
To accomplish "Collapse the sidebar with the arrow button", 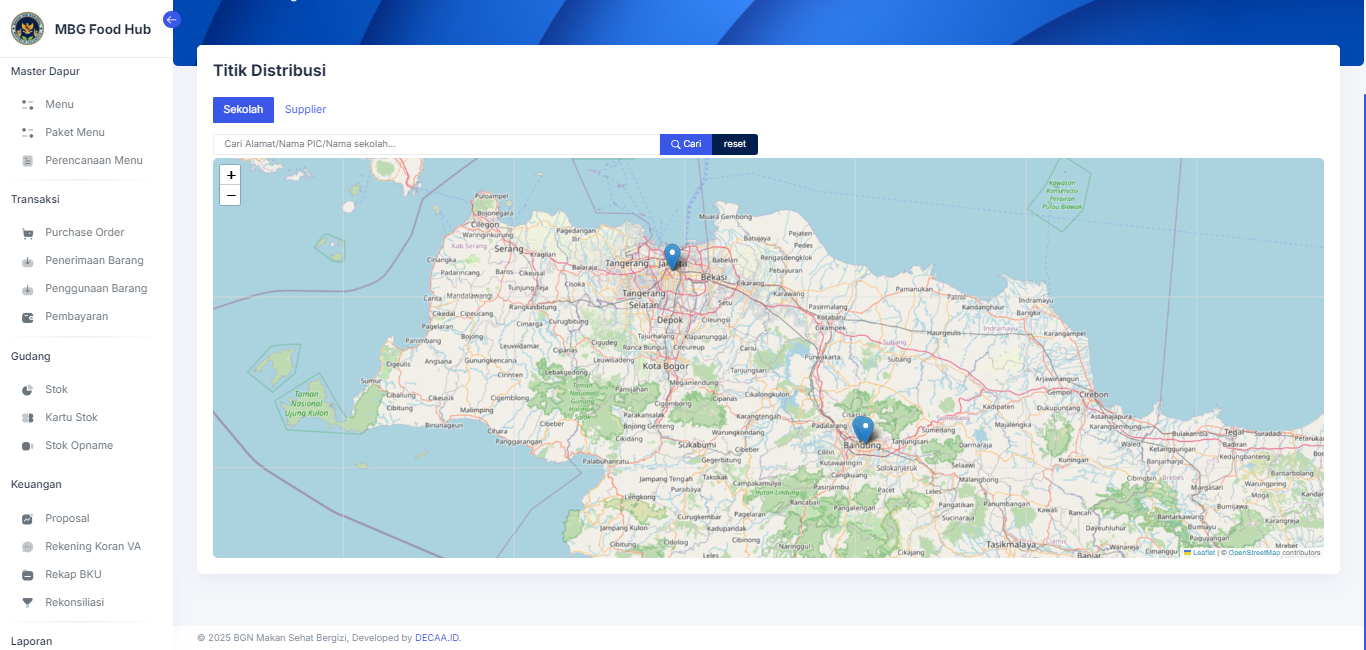I will [x=171, y=19].
